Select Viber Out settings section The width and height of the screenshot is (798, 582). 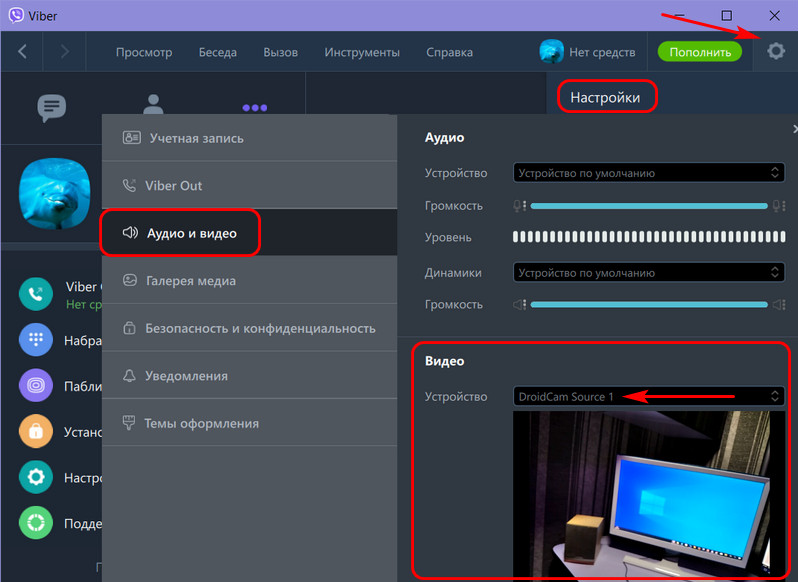249,186
